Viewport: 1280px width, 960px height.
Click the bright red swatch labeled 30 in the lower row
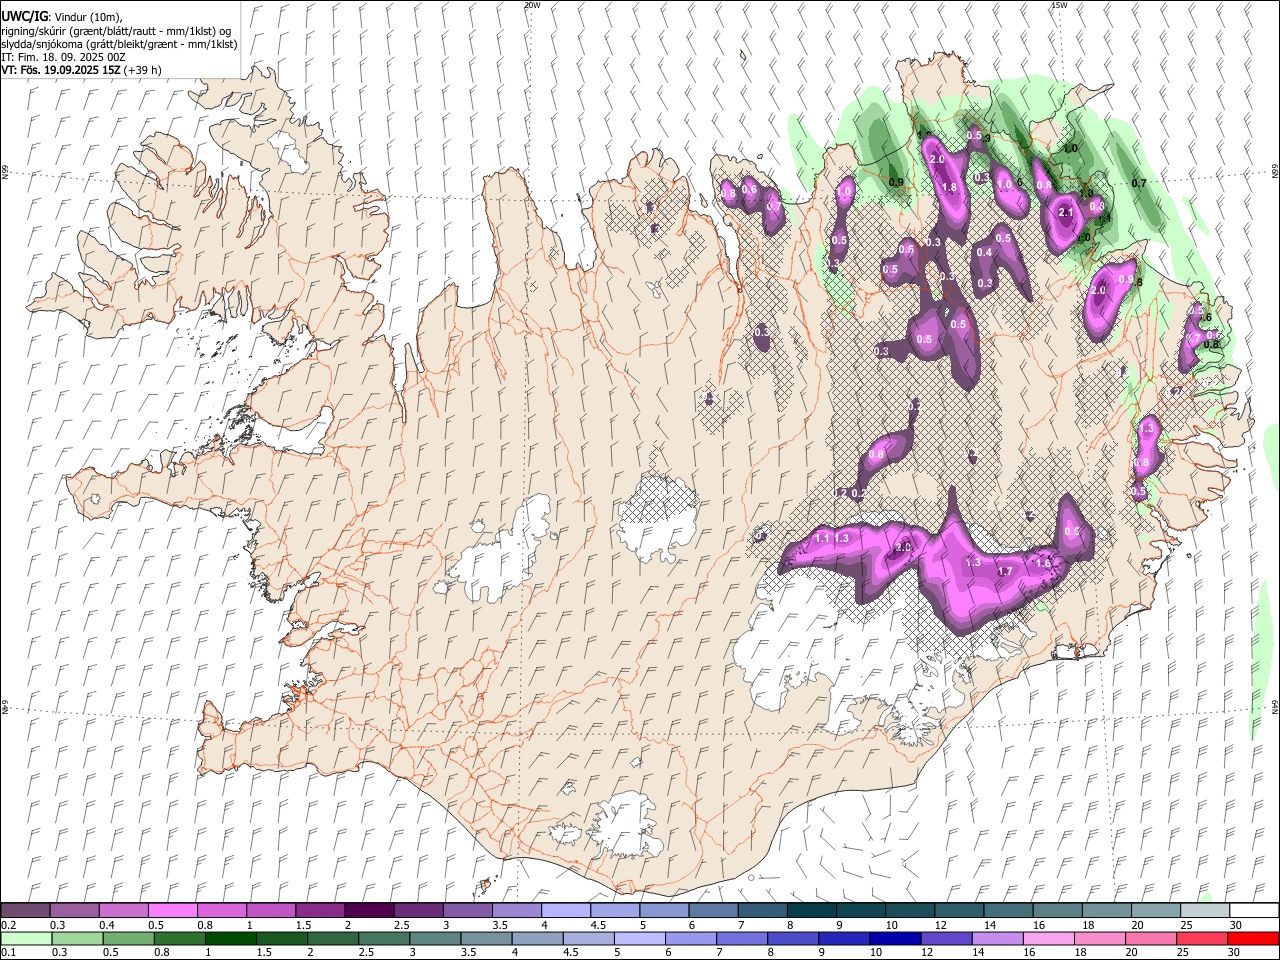click(x=1253, y=939)
